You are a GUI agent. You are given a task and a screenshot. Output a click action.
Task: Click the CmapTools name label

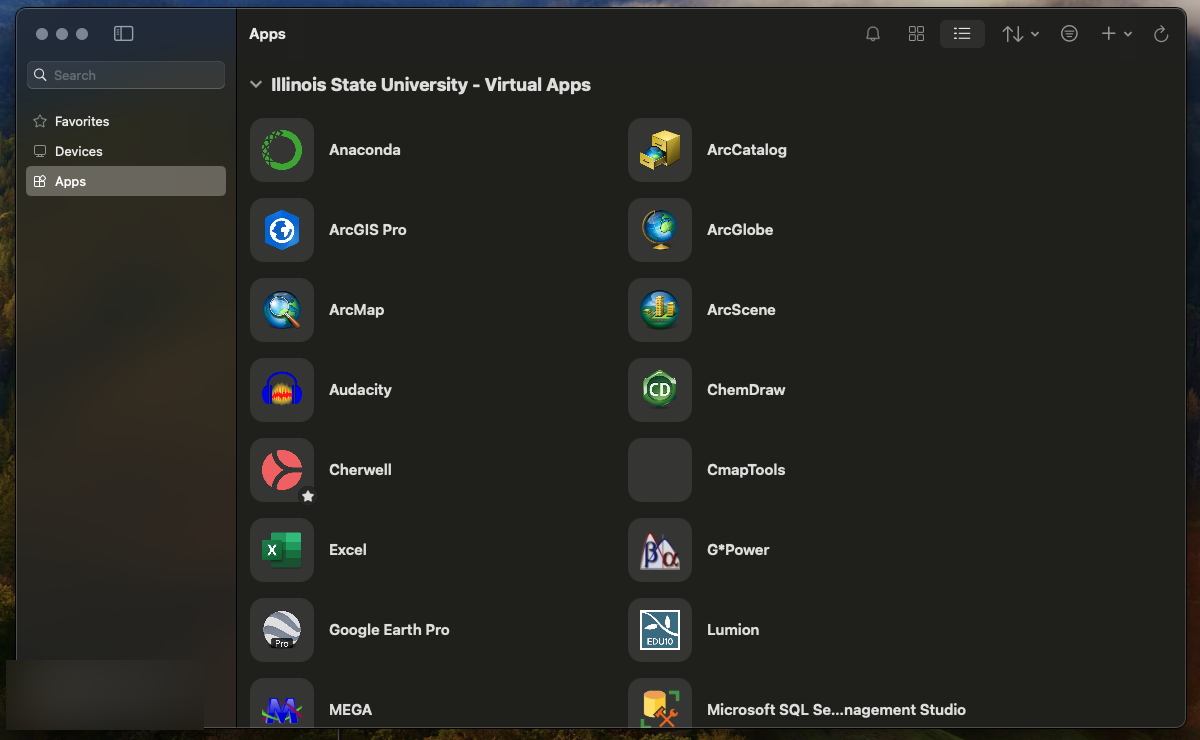(746, 470)
